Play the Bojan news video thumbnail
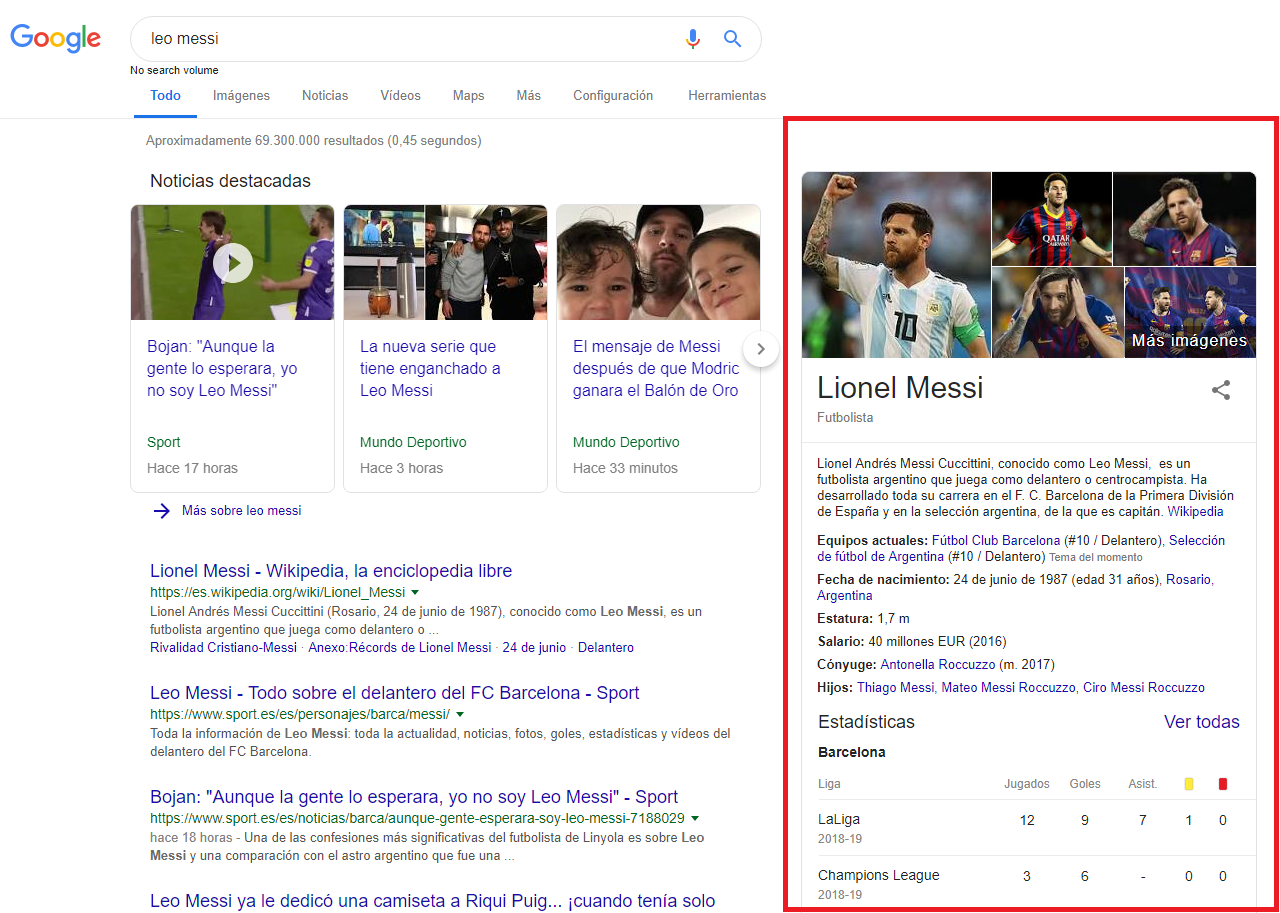This screenshot has height=913, width=1280. [232, 263]
